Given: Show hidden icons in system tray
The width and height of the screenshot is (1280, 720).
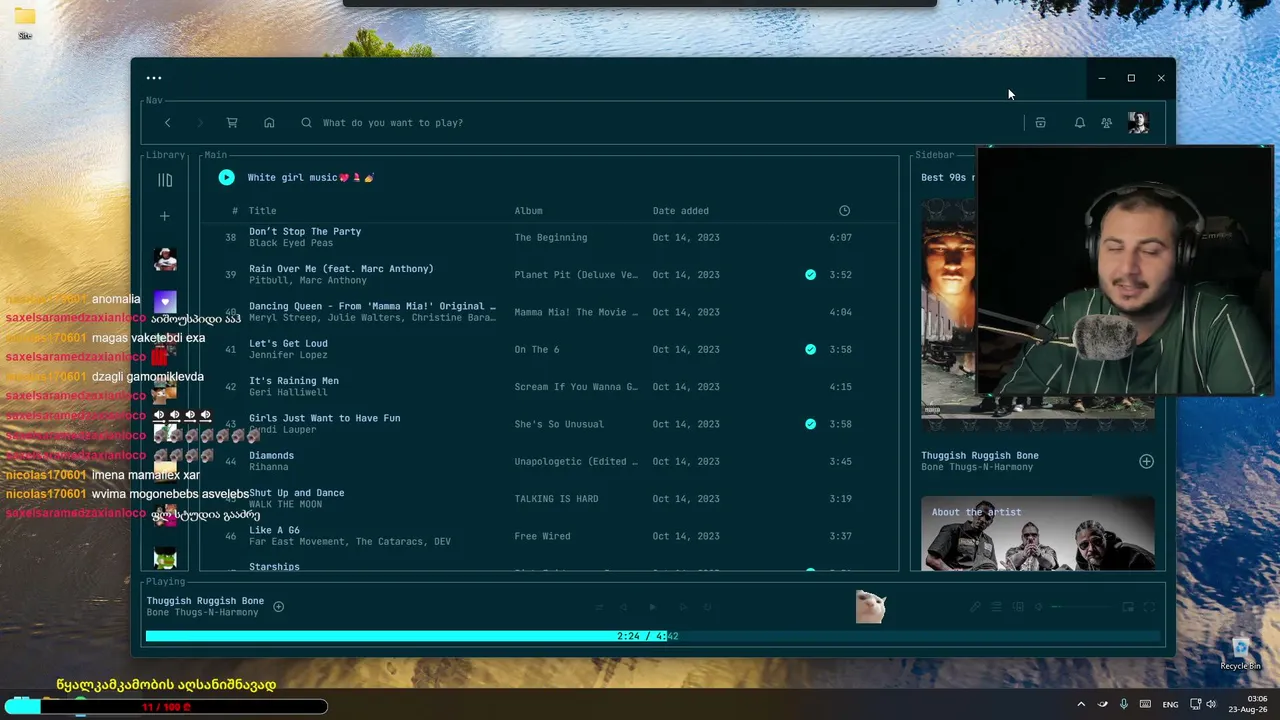Looking at the screenshot, I should [1081, 704].
